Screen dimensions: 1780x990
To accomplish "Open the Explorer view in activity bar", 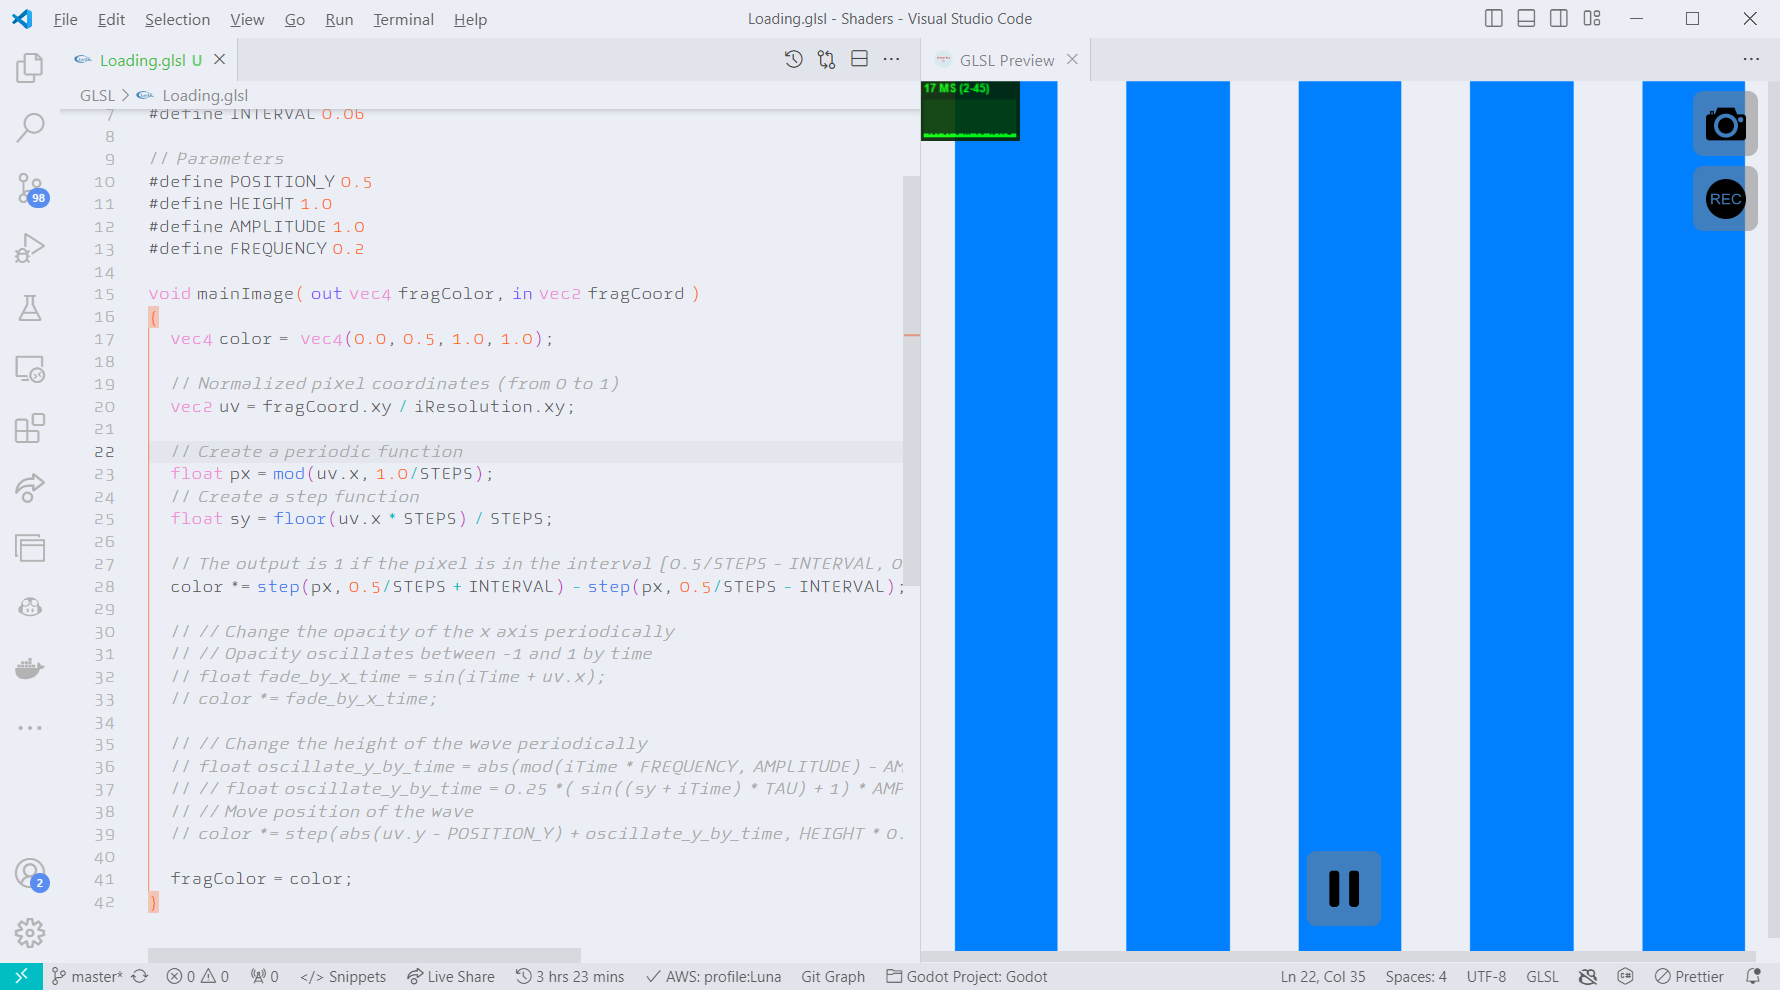I will [30, 68].
